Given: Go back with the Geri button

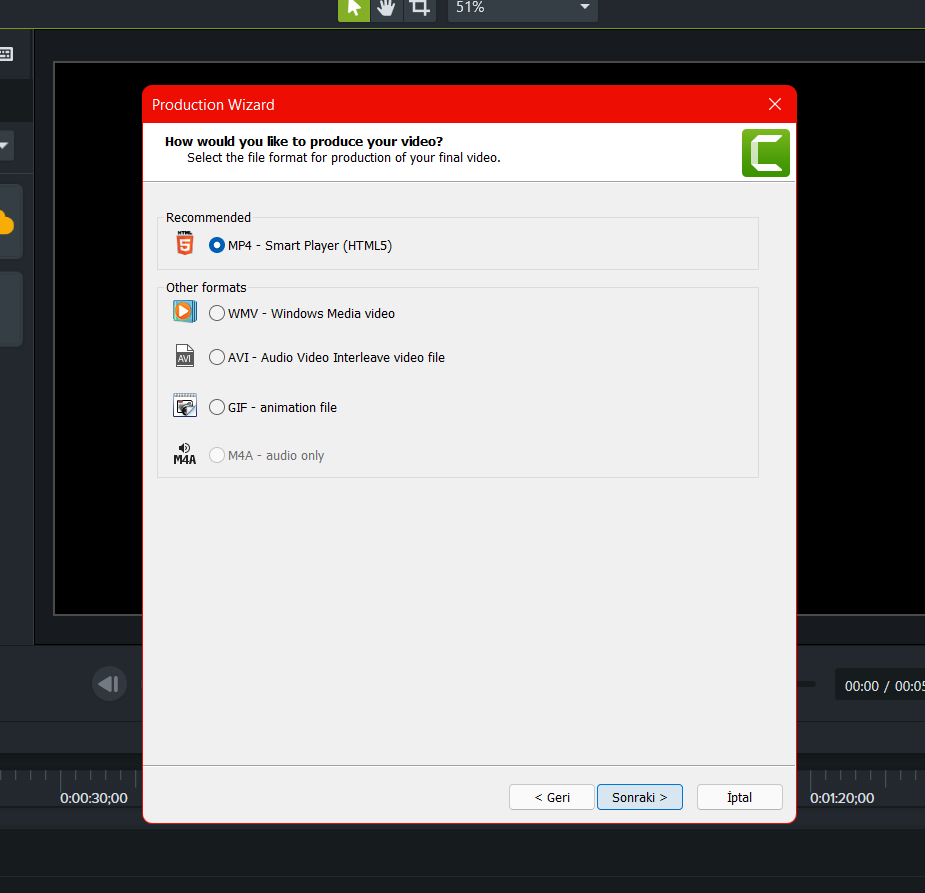Looking at the screenshot, I should [552, 797].
